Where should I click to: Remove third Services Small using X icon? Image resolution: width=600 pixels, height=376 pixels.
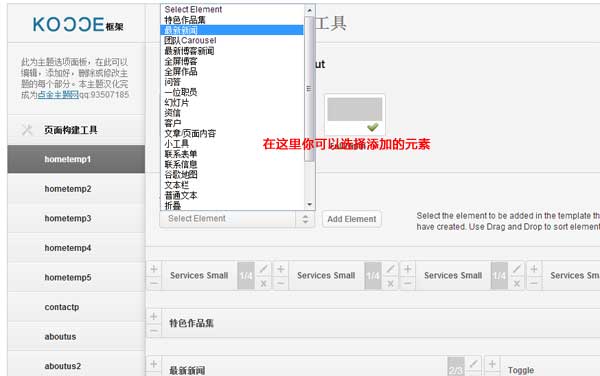tap(517, 283)
